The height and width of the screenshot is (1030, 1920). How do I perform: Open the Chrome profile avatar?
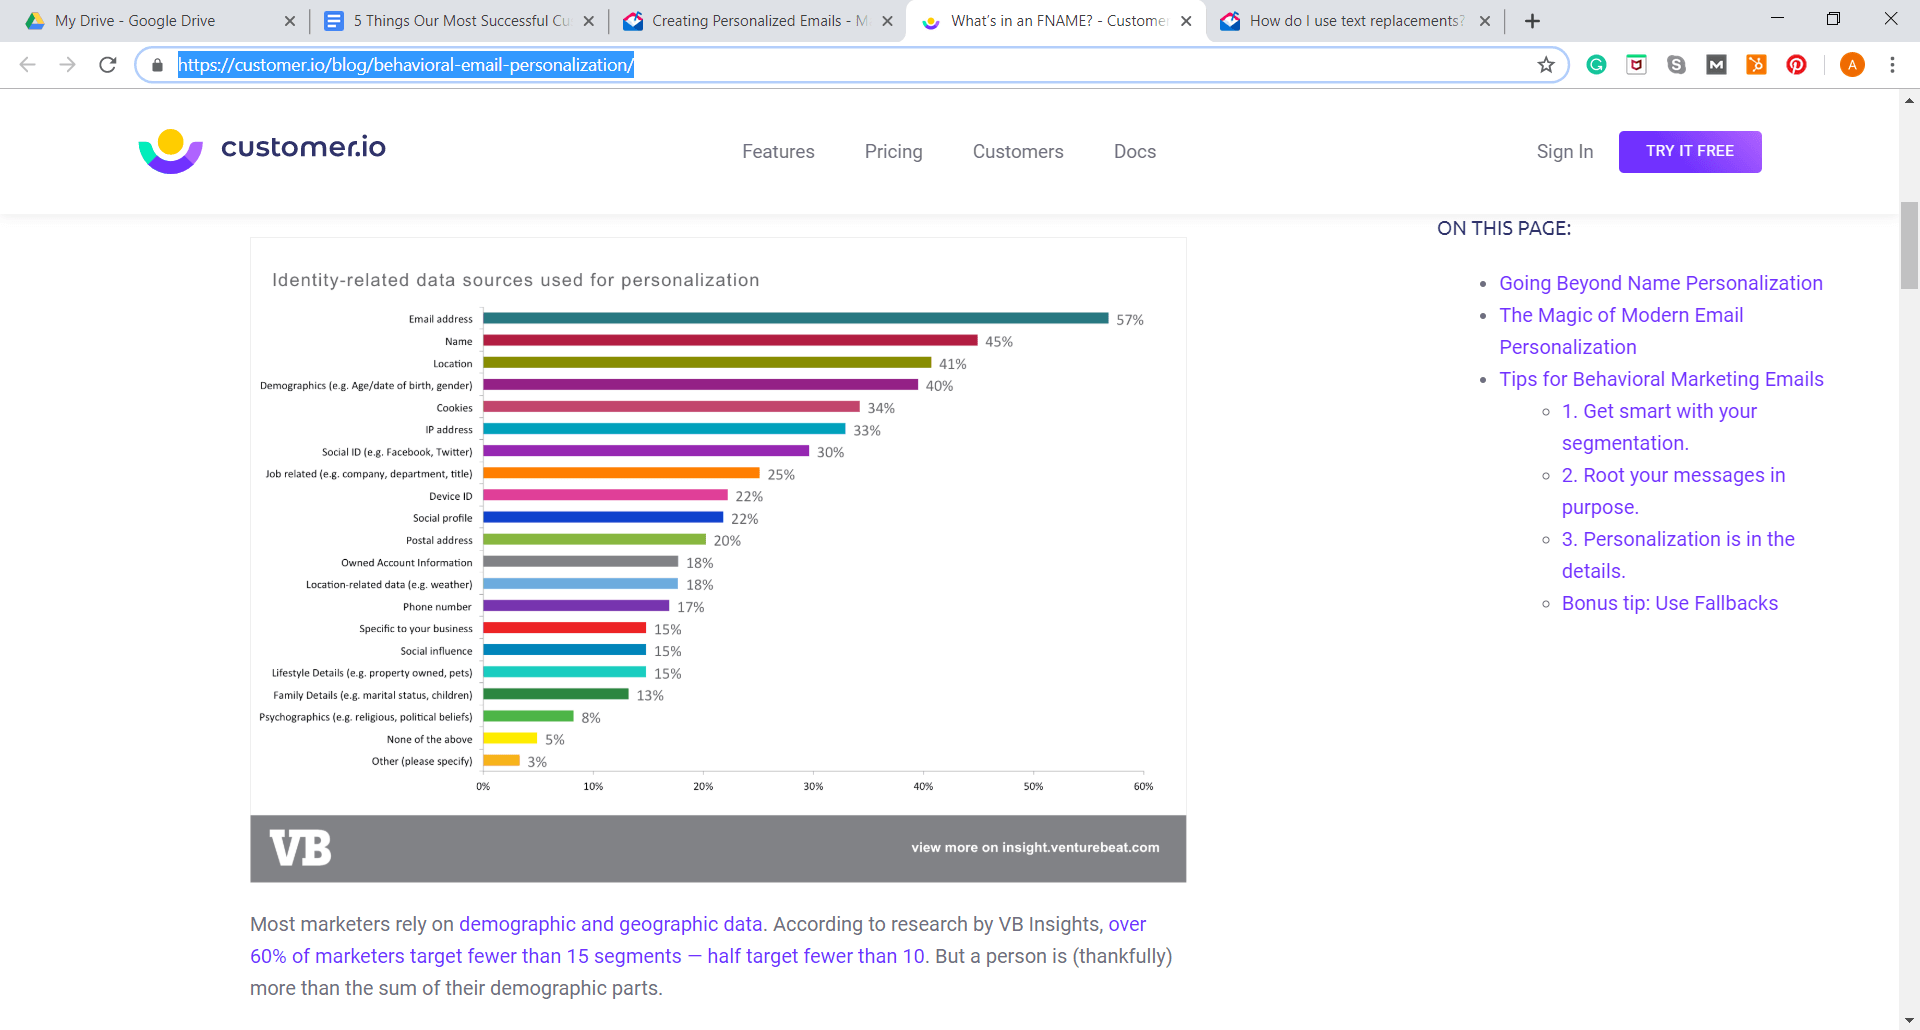click(x=1852, y=65)
